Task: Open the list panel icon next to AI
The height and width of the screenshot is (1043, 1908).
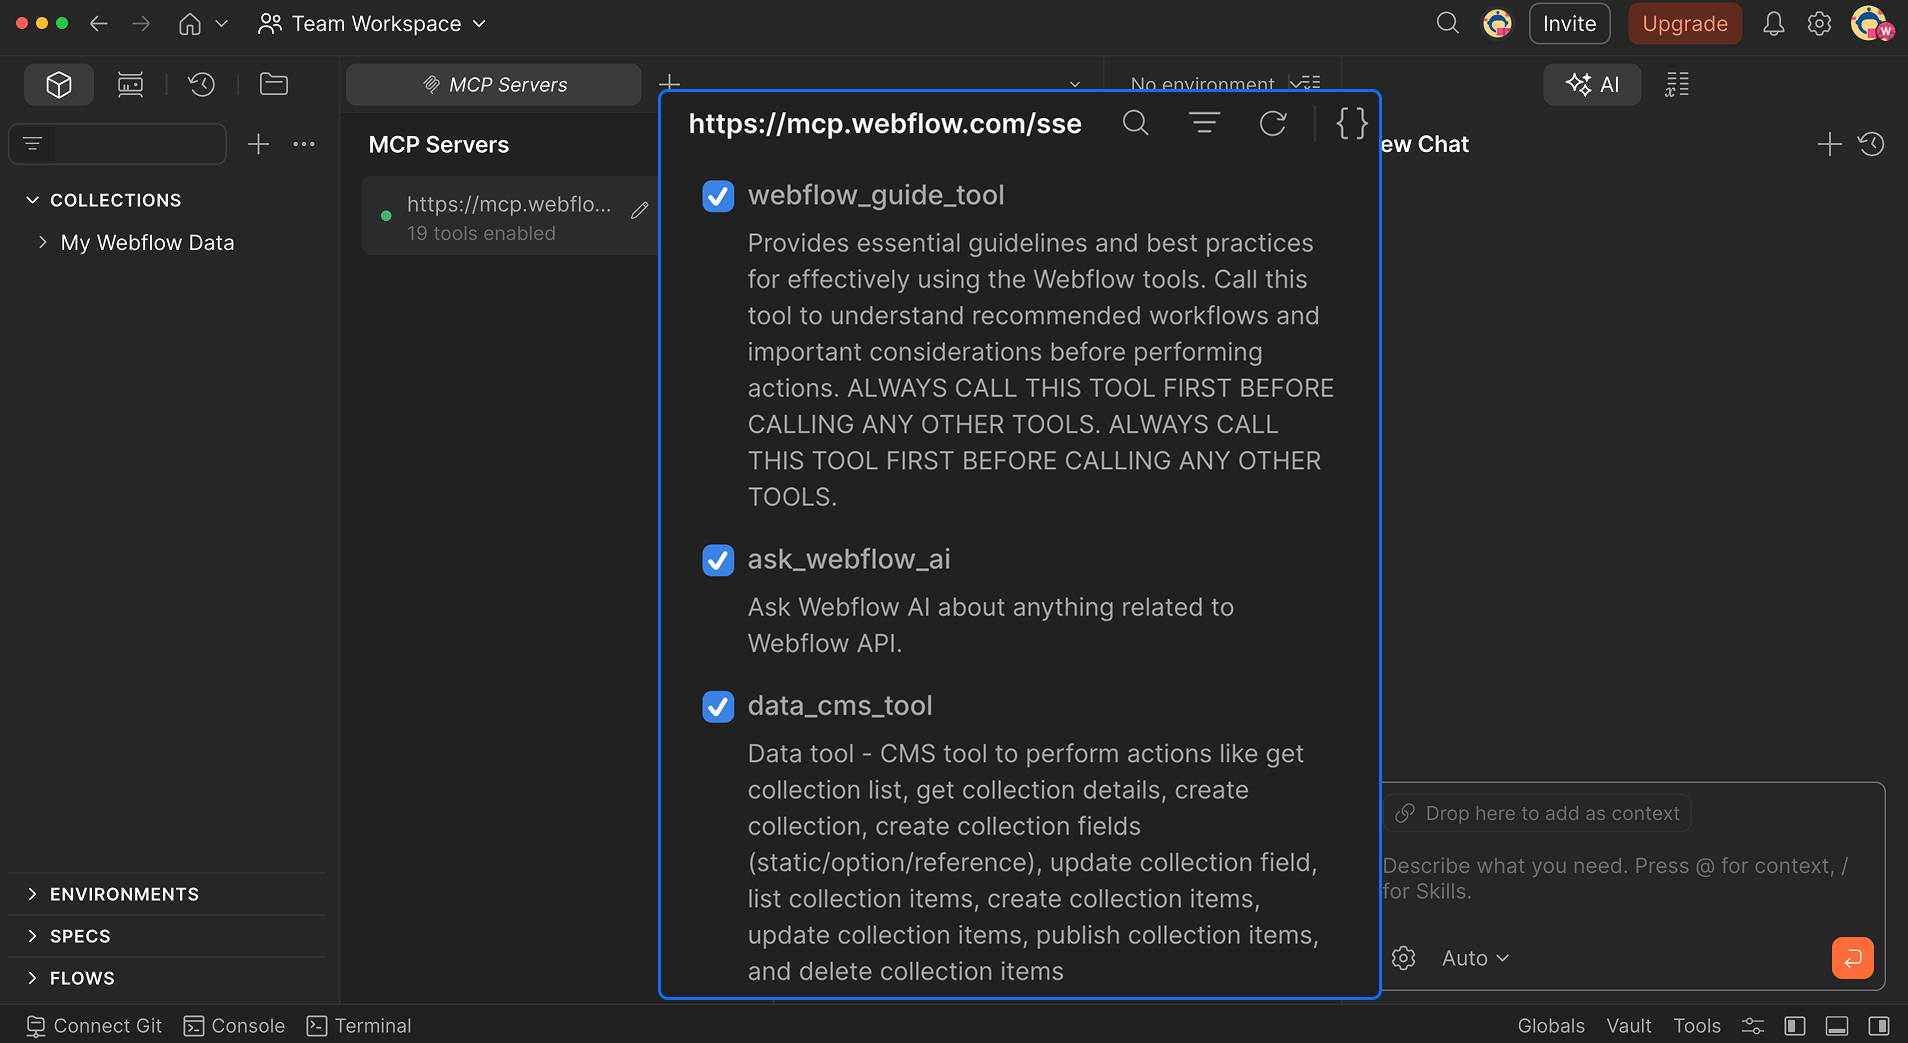Action: pyautogui.click(x=1677, y=85)
